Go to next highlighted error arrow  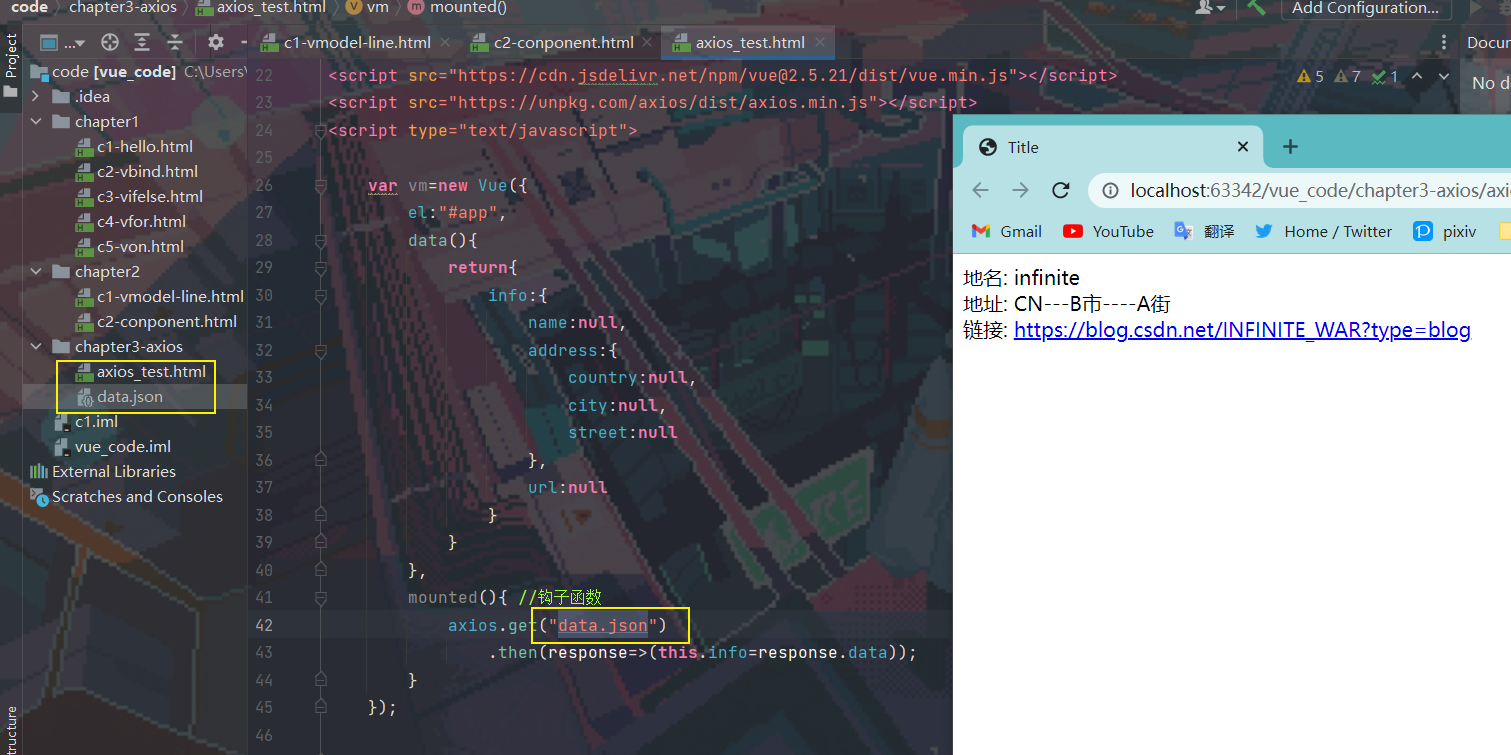click(x=1443, y=76)
